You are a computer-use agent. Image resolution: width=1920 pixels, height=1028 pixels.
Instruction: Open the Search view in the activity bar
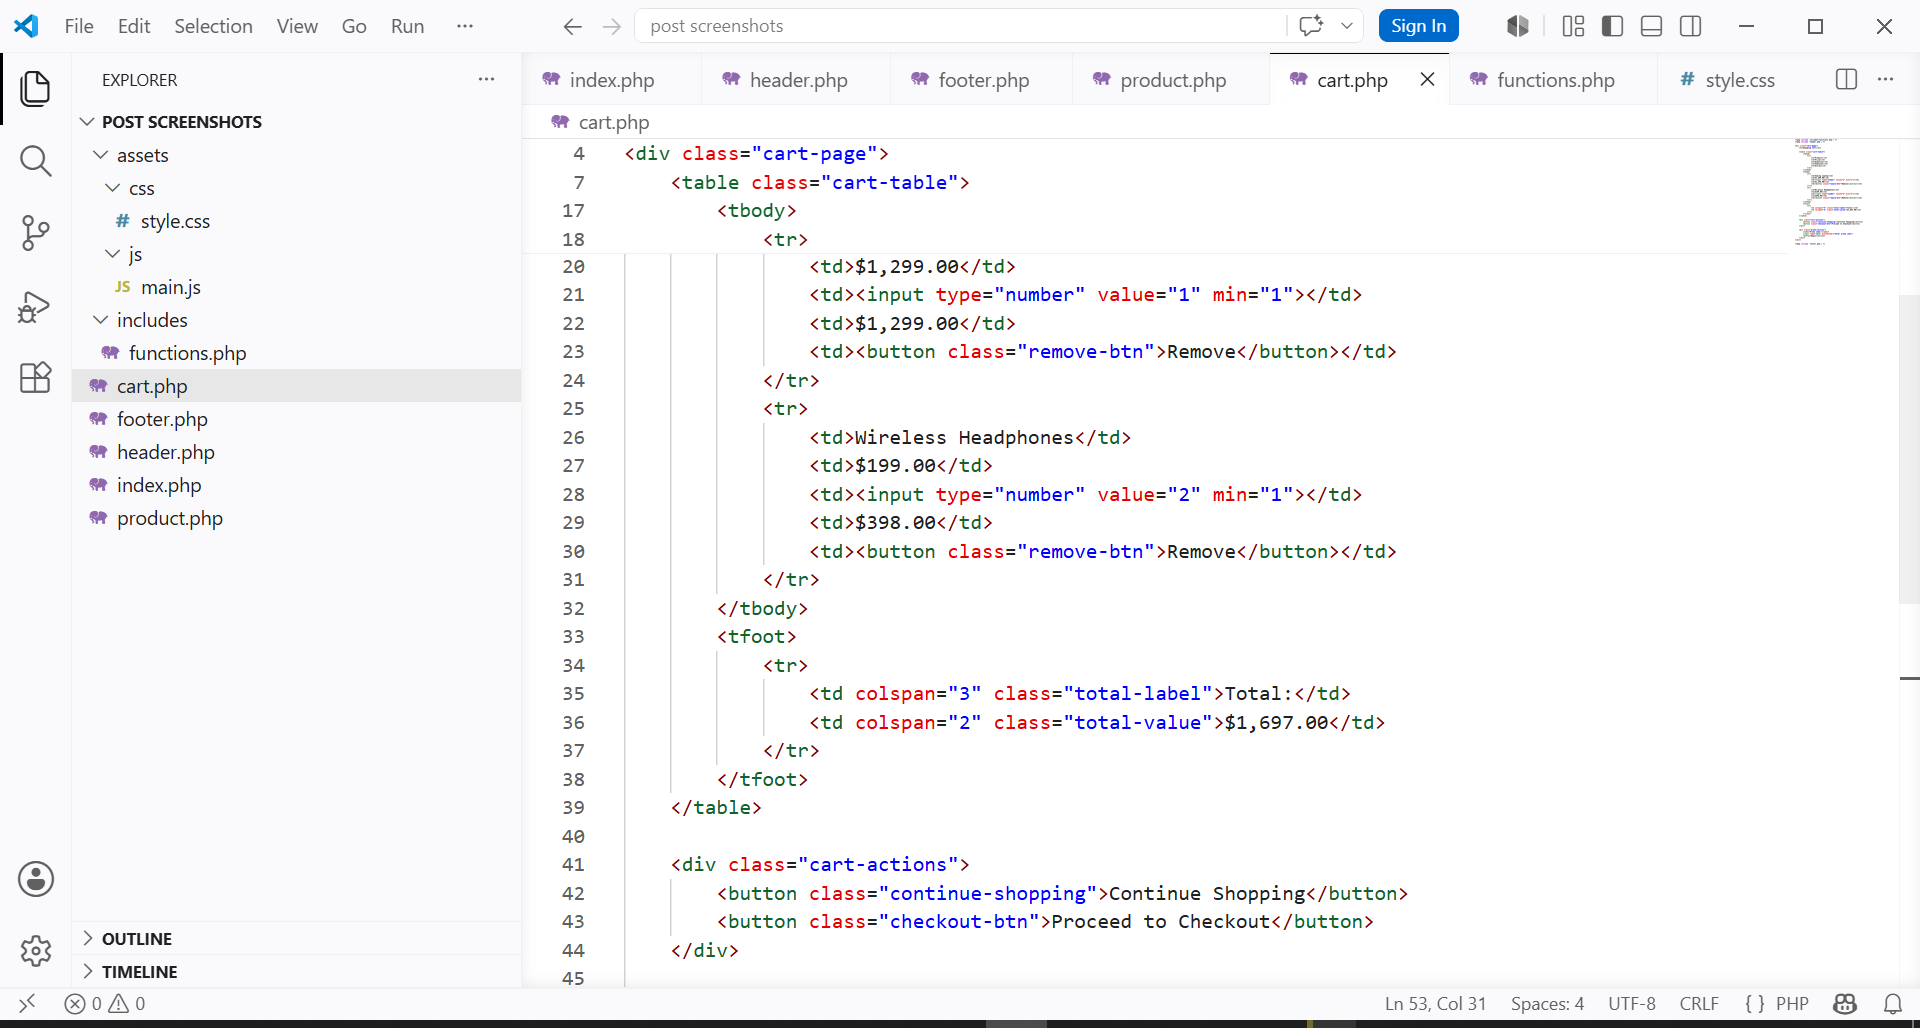coord(36,161)
